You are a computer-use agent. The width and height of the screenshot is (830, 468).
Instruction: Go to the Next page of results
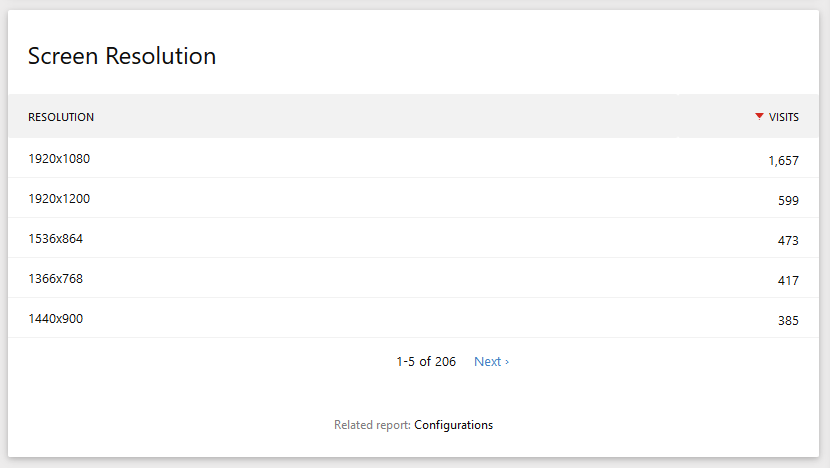coord(491,362)
